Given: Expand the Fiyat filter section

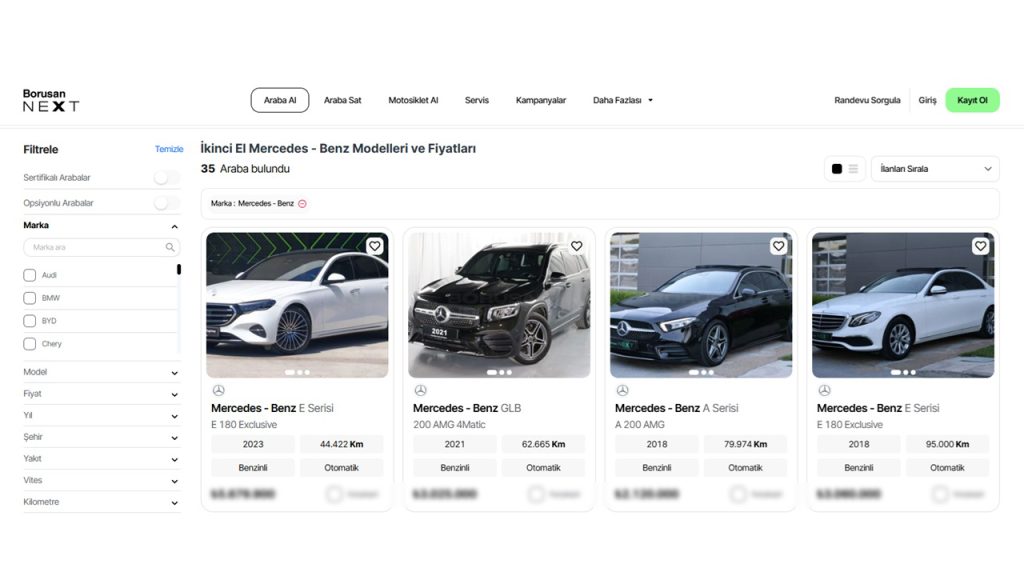Looking at the screenshot, I should pyautogui.click(x=100, y=393).
